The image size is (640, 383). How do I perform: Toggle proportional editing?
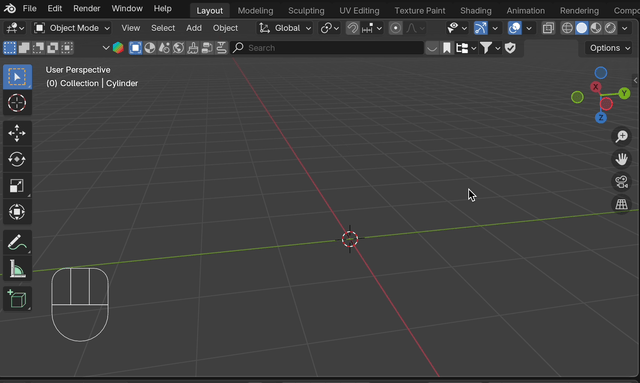(x=395, y=28)
